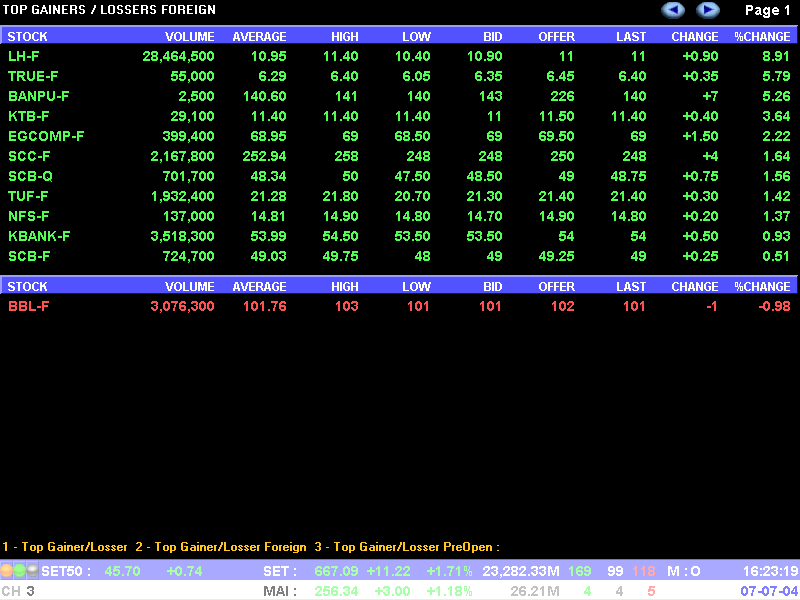Go to the next page arrow
This screenshot has width=800, height=600.
[x=708, y=10]
